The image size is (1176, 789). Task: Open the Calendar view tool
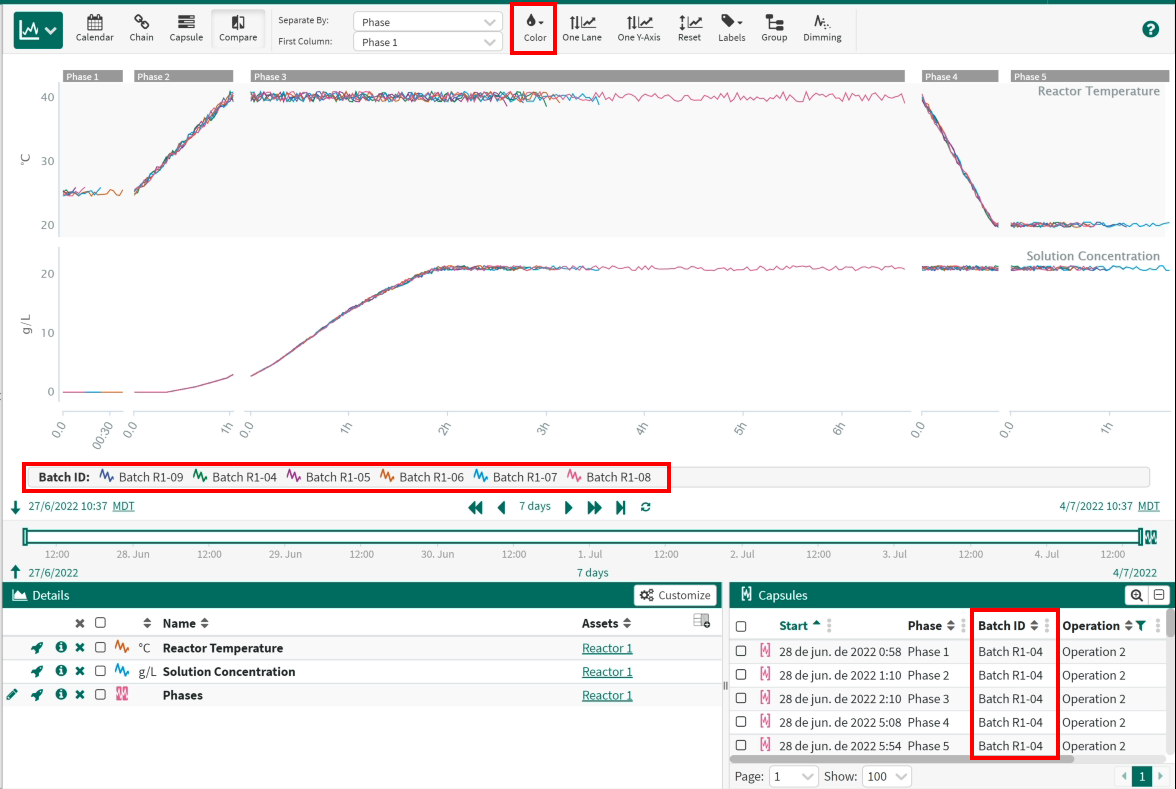tap(94, 28)
